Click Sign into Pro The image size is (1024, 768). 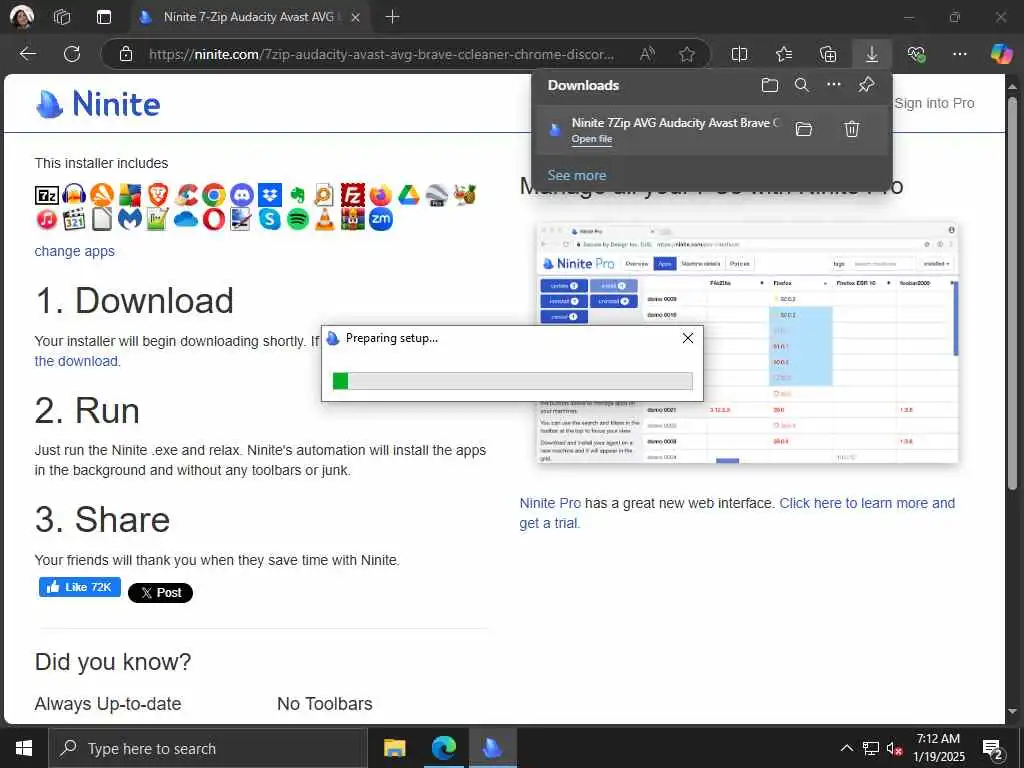pos(934,103)
